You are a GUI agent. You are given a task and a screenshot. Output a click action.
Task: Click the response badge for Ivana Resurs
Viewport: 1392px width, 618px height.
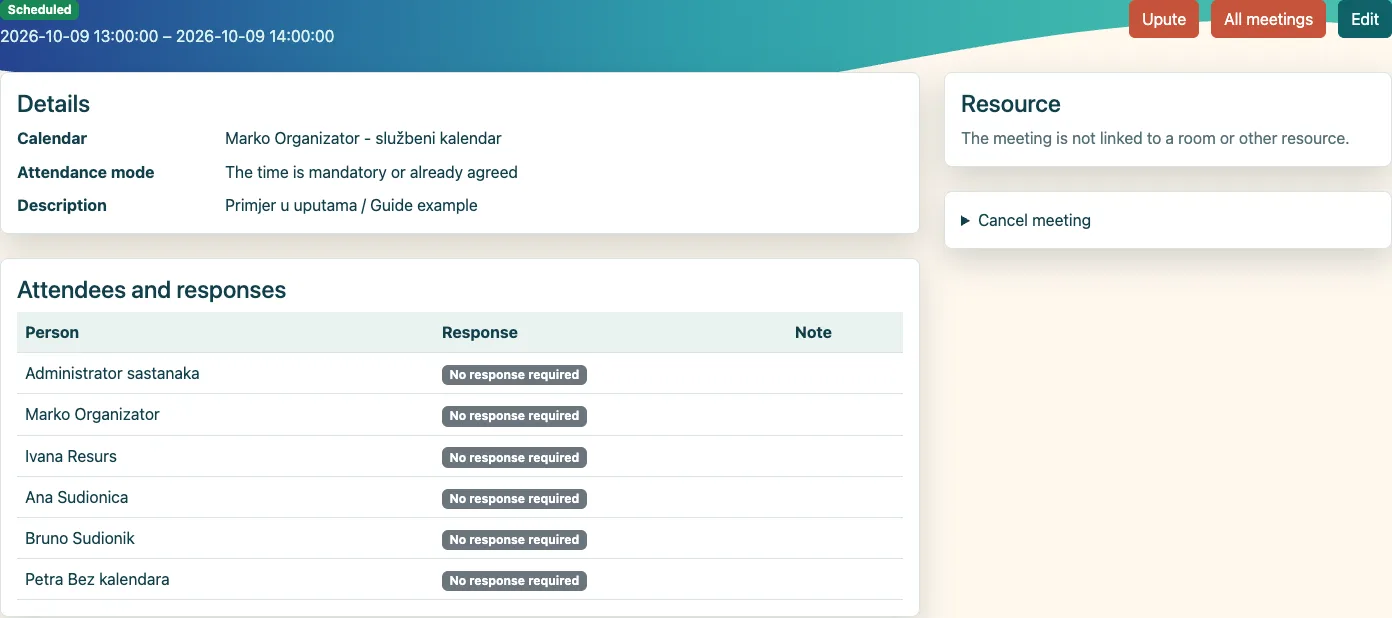tap(514, 458)
